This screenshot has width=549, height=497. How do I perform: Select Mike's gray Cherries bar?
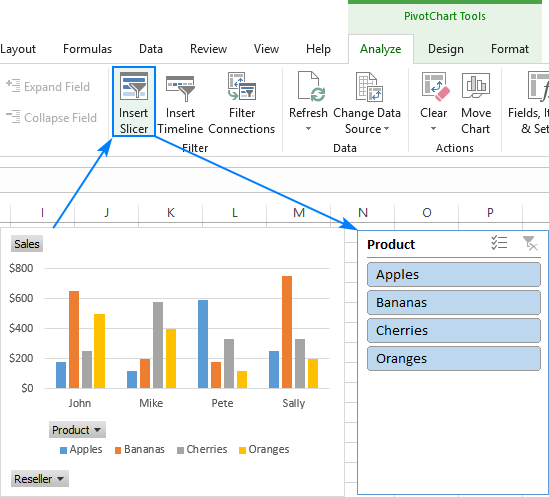(x=158, y=345)
